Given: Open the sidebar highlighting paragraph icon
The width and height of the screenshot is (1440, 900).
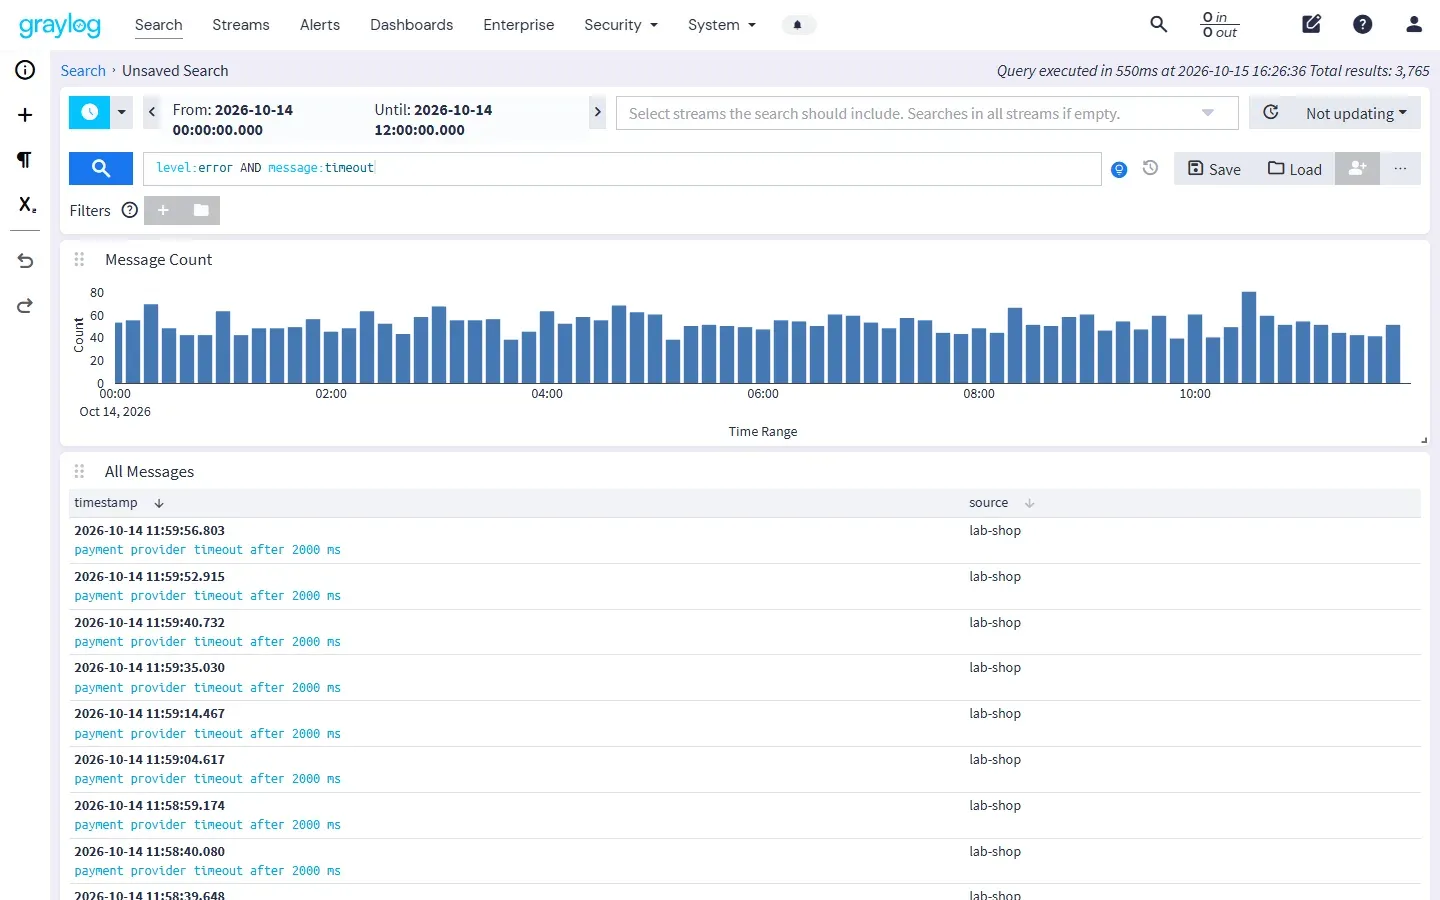Looking at the screenshot, I should (25, 160).
